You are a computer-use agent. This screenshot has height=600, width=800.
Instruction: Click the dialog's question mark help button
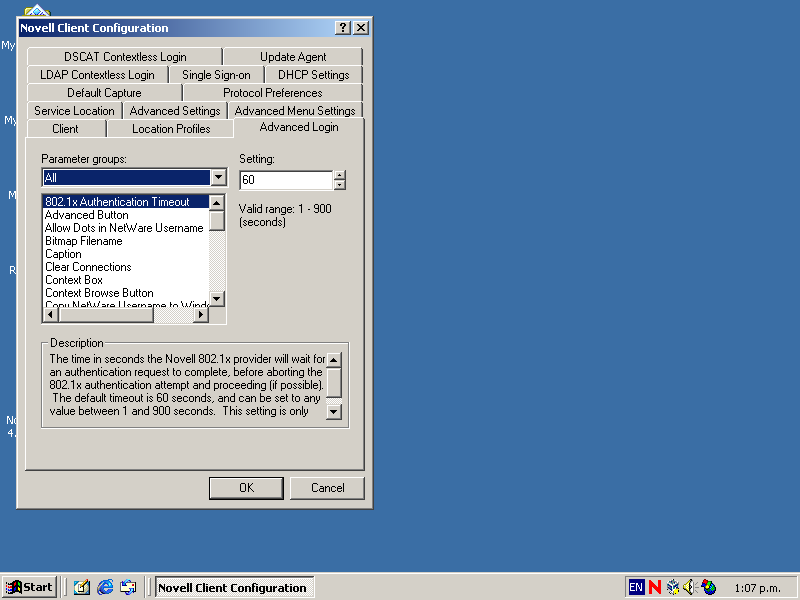pyautogui.click(x=343, y=28)
